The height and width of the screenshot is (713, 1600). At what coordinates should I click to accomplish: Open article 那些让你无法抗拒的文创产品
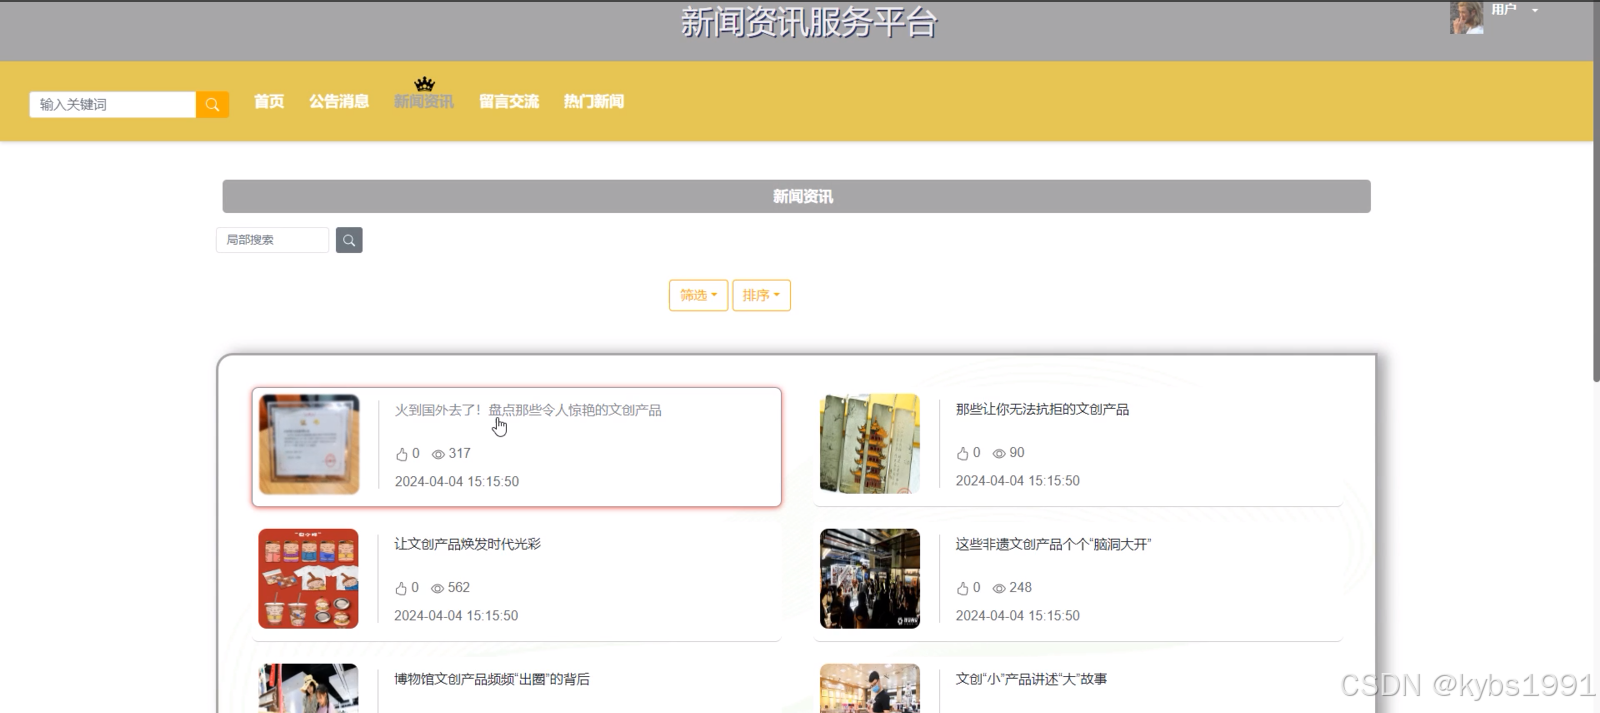pyautogui.click(x=1042, y=409)
